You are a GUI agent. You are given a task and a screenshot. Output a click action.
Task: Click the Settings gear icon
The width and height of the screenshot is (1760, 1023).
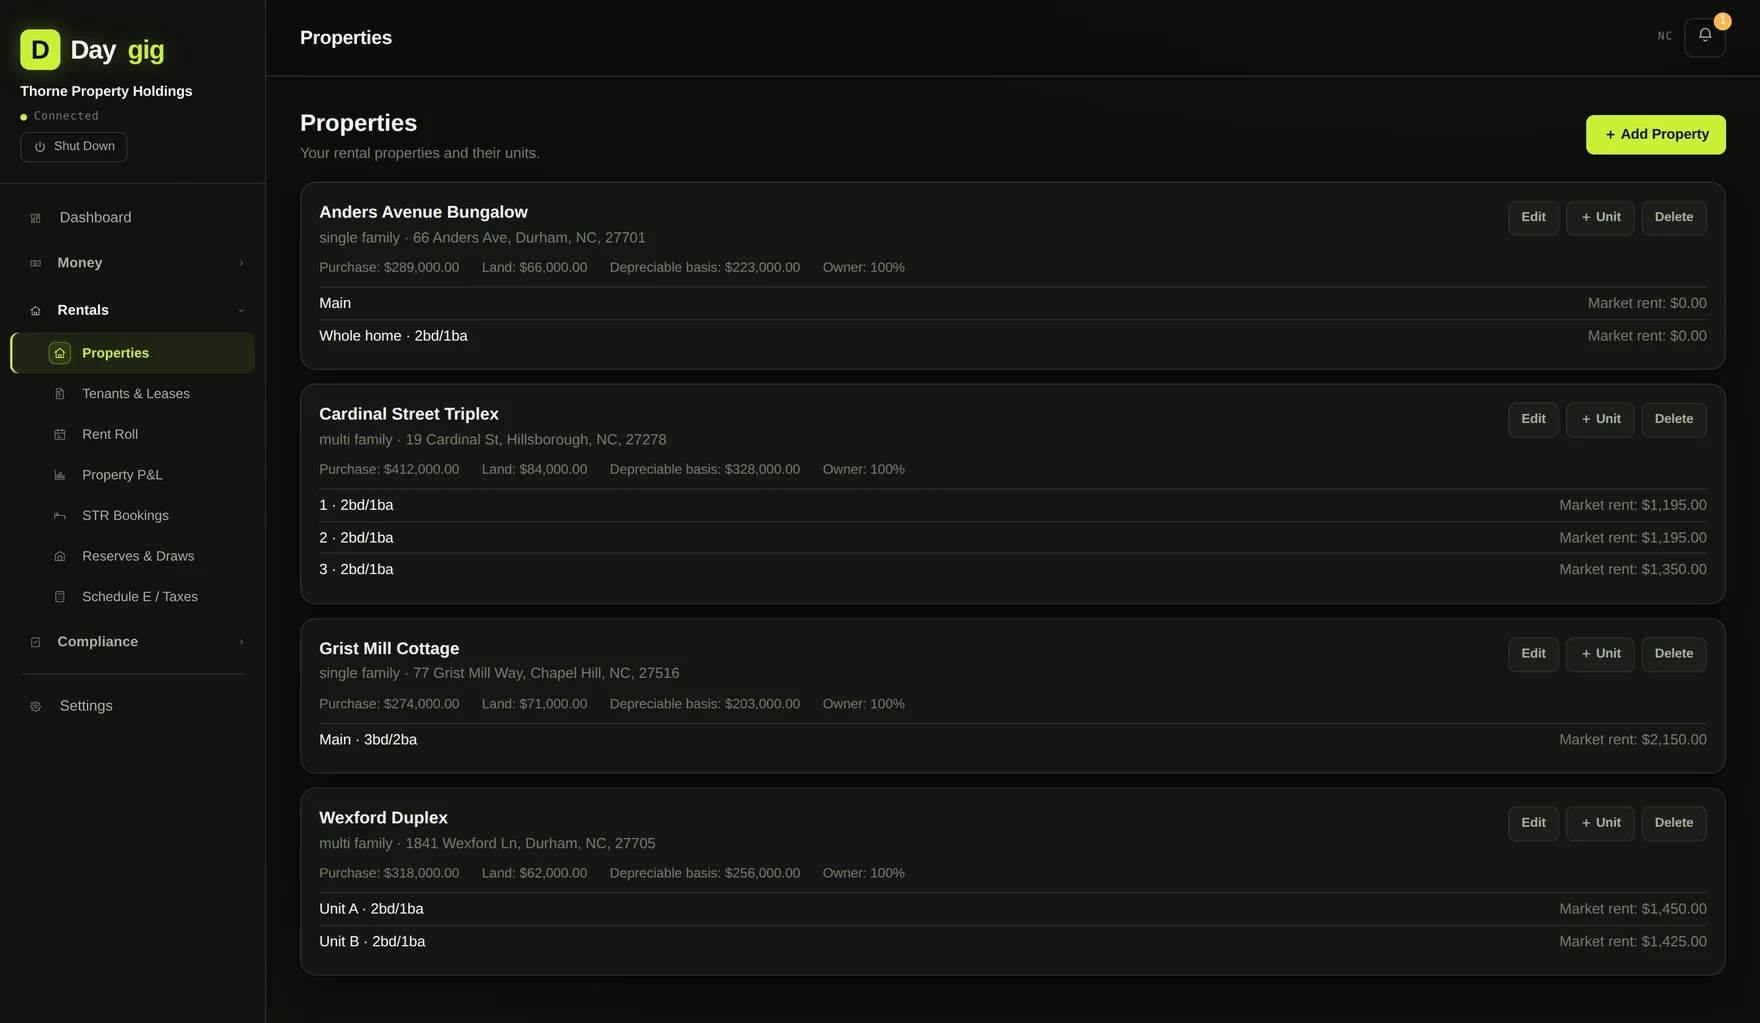pos(36,706)
